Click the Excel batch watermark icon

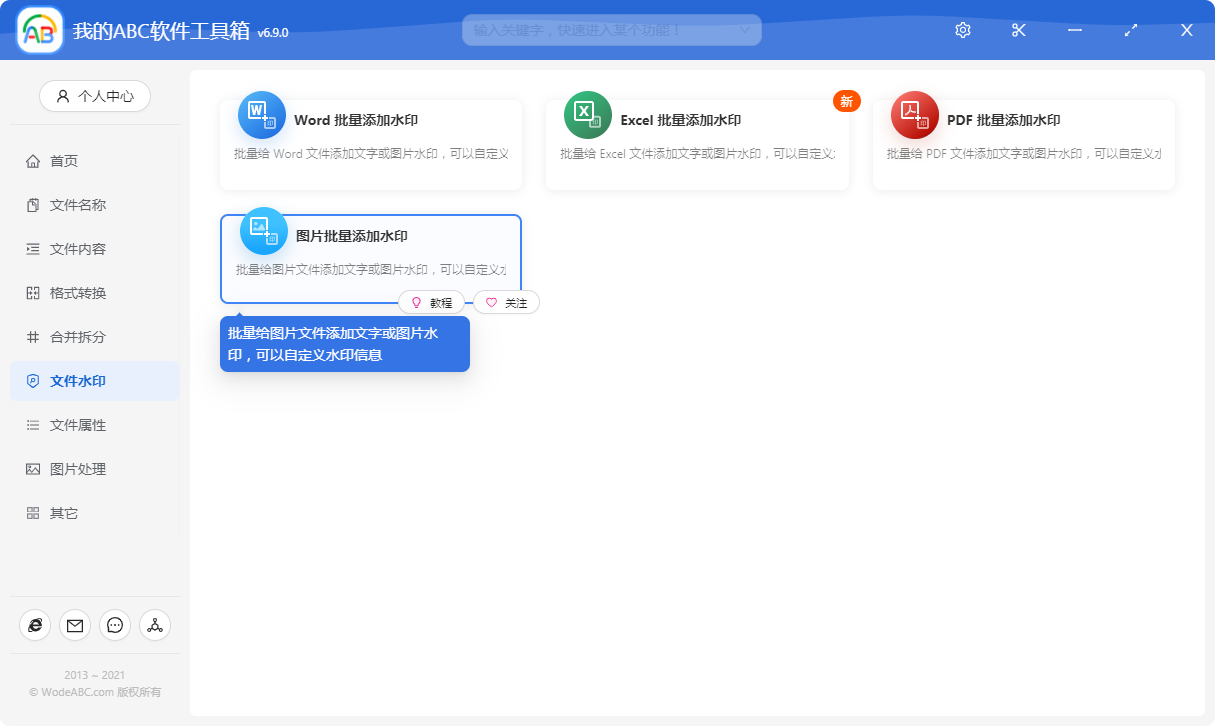click(x=587, y=115)
